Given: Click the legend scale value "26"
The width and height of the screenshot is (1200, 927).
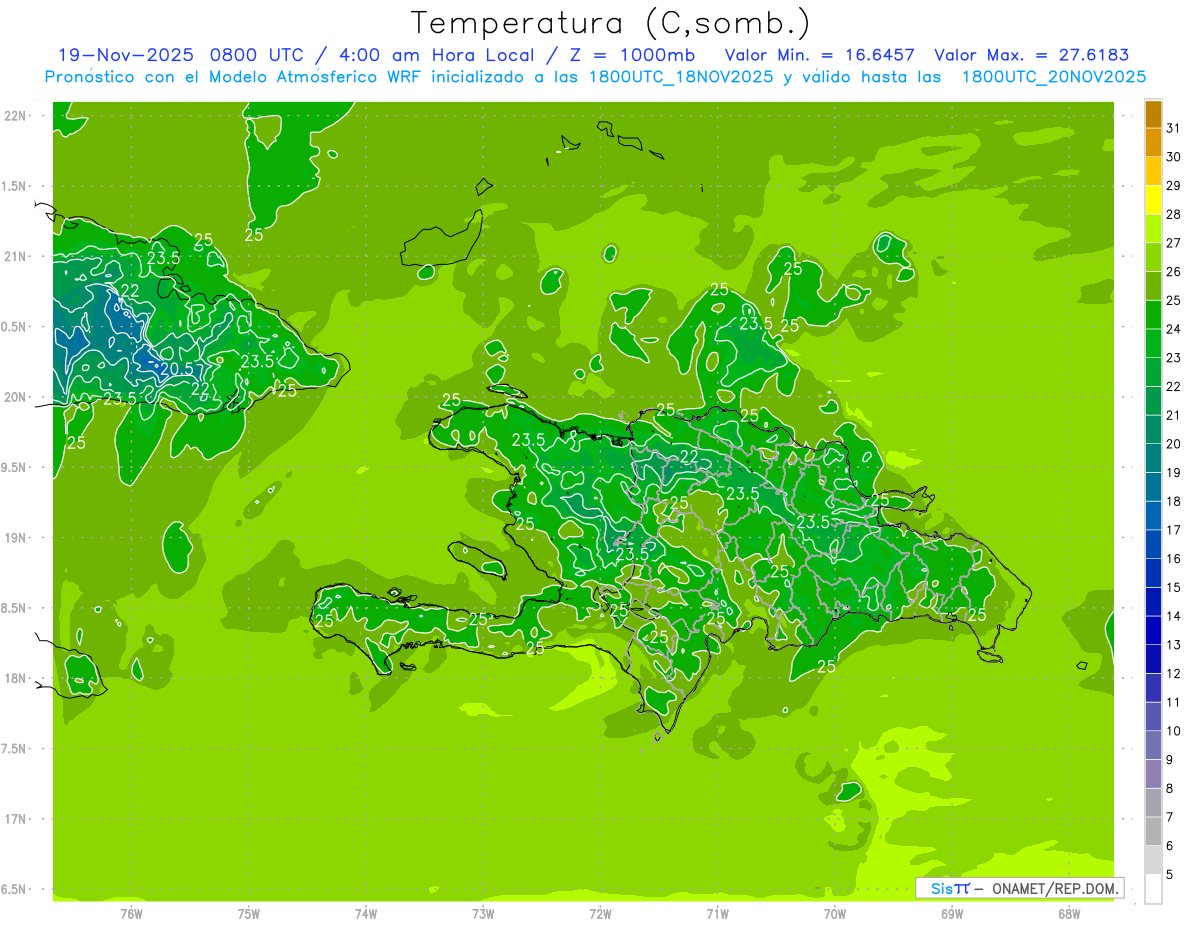Looking at the screenshot, I should 1174,272.
